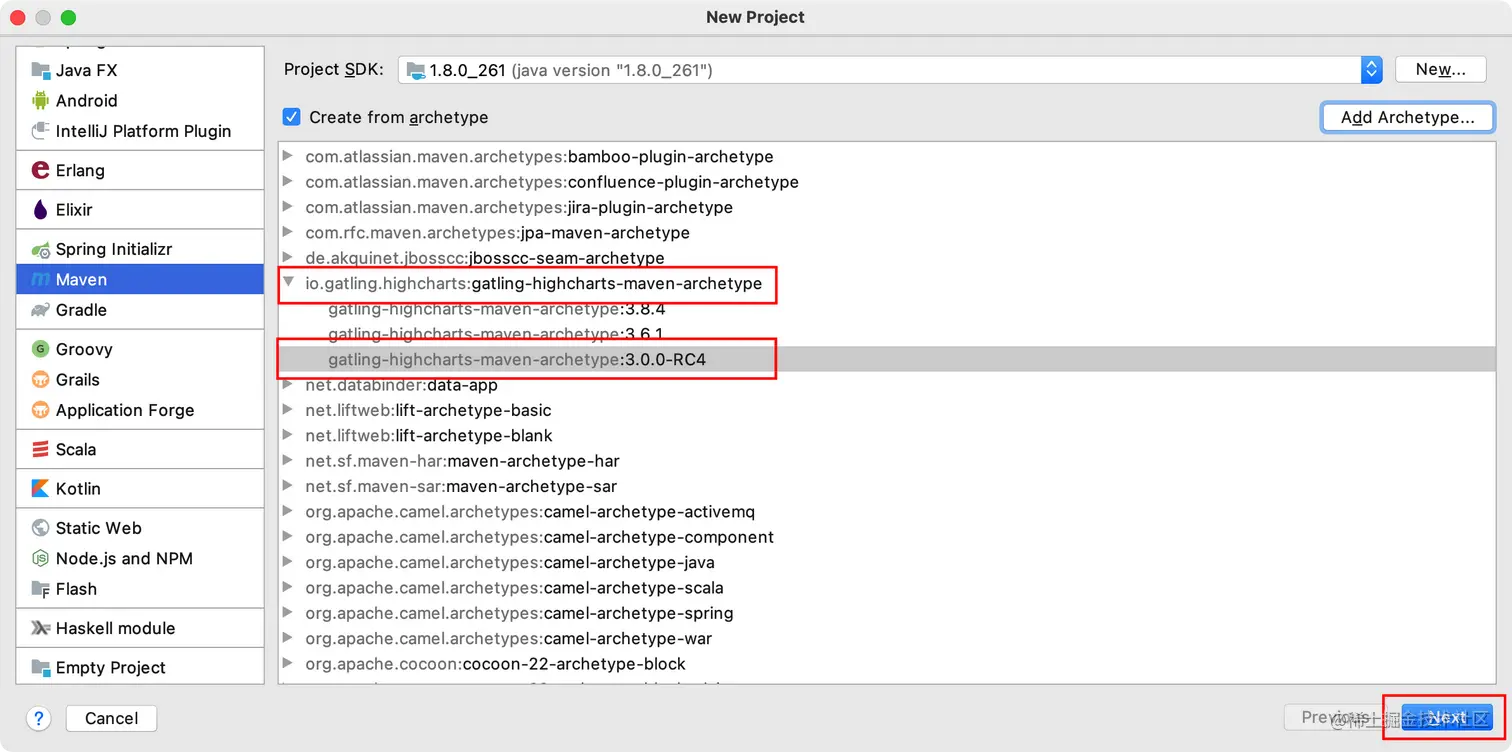Click the Node.js and NPM icon
This screenshot has height=752, width=1512.
[40, 558]
